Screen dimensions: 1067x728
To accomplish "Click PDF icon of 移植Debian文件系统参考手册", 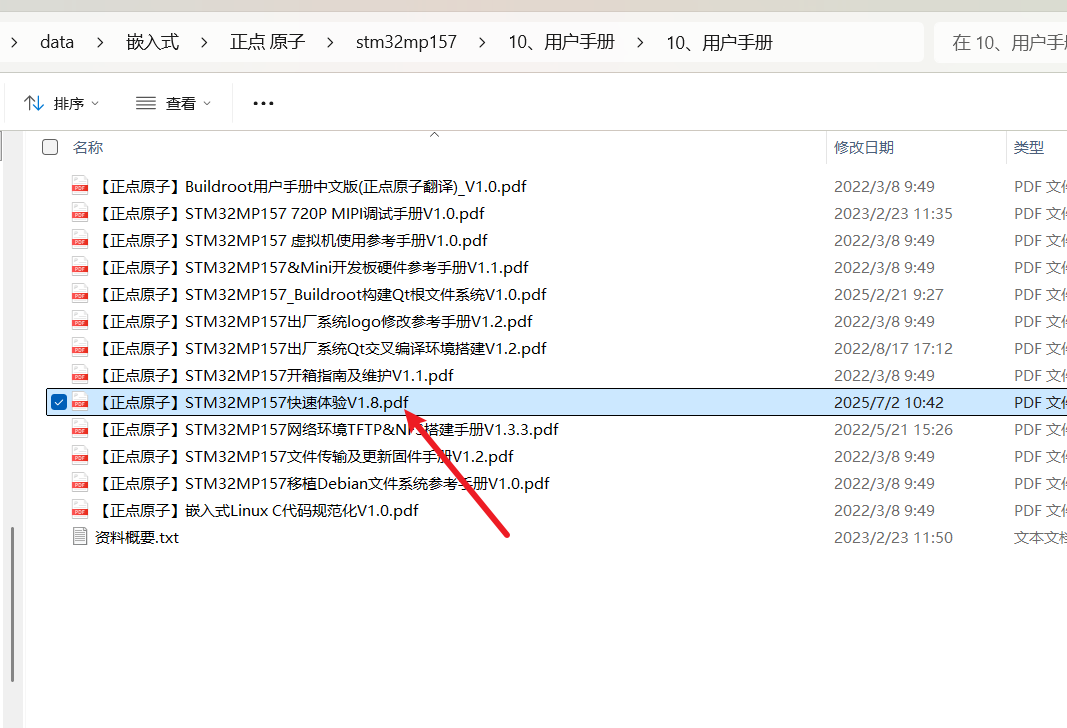I will click(x=80, y=483).
